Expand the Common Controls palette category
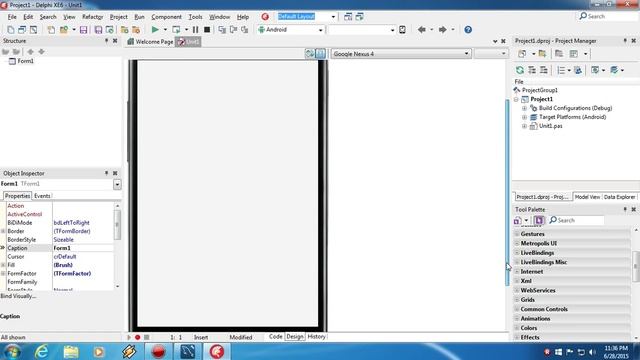The width and height of the screenshot is (640, 360). point(517,309)
